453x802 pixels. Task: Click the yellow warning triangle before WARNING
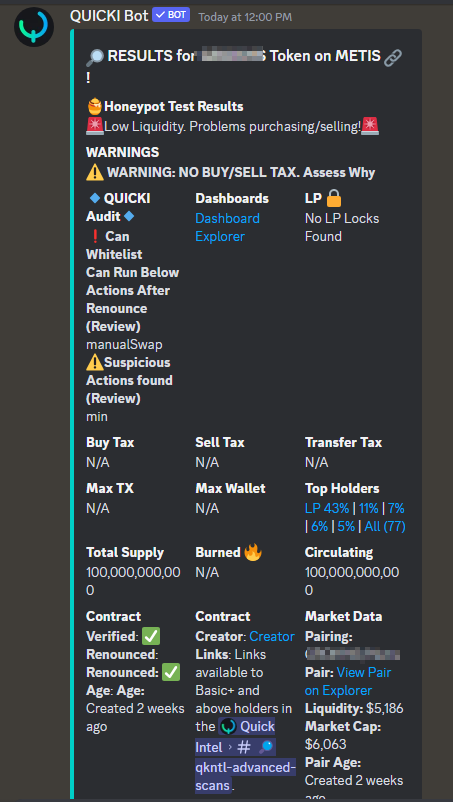[x=95, y=173]
